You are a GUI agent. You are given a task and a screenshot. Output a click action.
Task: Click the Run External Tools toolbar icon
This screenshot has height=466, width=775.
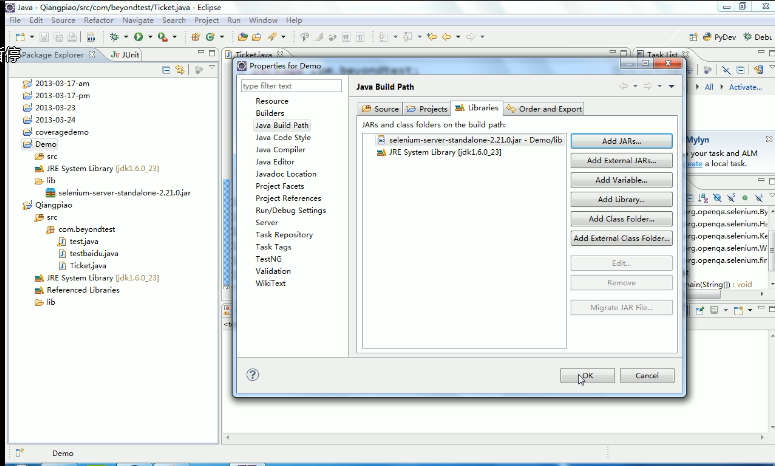pos(162,37)
